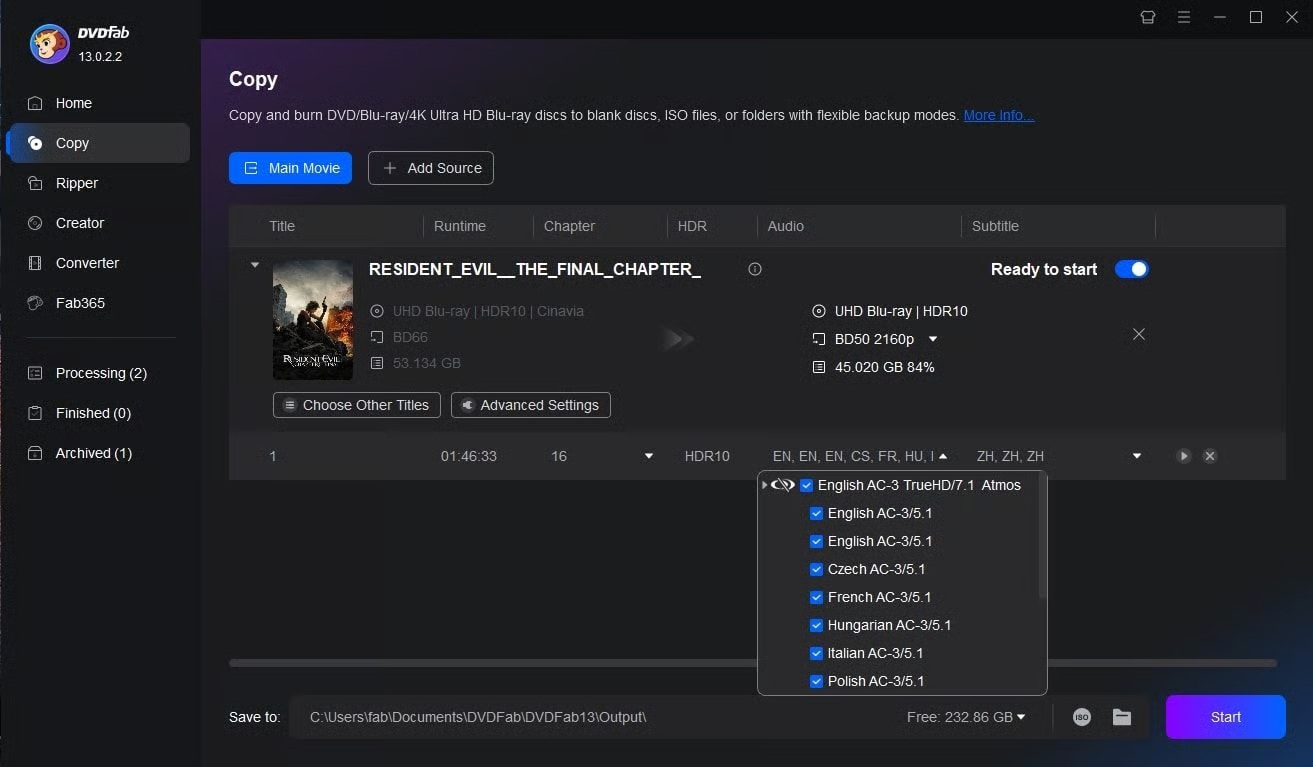
Task: Open the BD50 2160p output dropdown
Action: point(933,339)
